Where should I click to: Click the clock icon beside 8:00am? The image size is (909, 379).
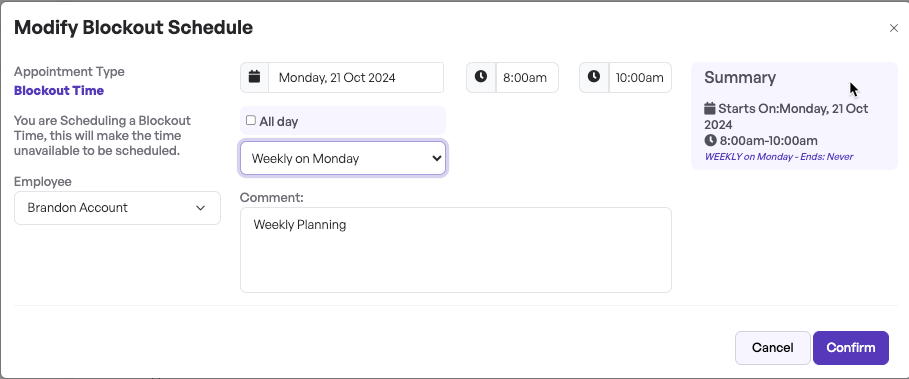(481, 76)
